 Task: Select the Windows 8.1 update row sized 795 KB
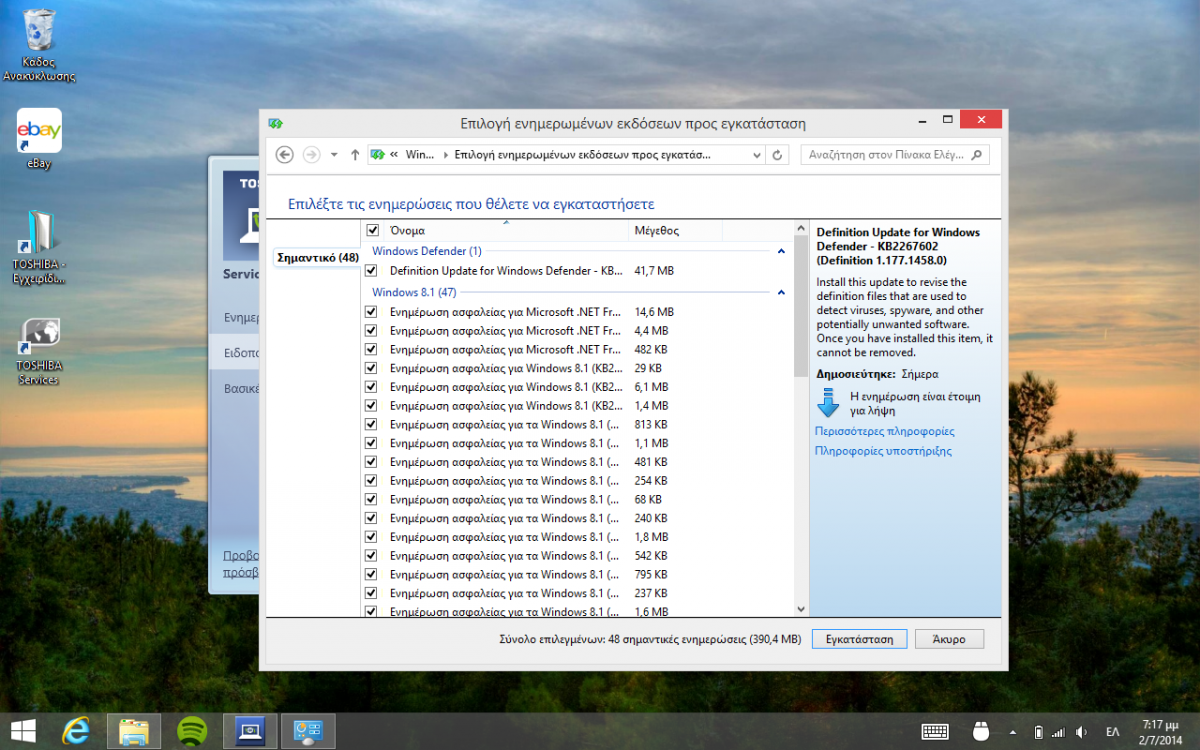point(578,574)
